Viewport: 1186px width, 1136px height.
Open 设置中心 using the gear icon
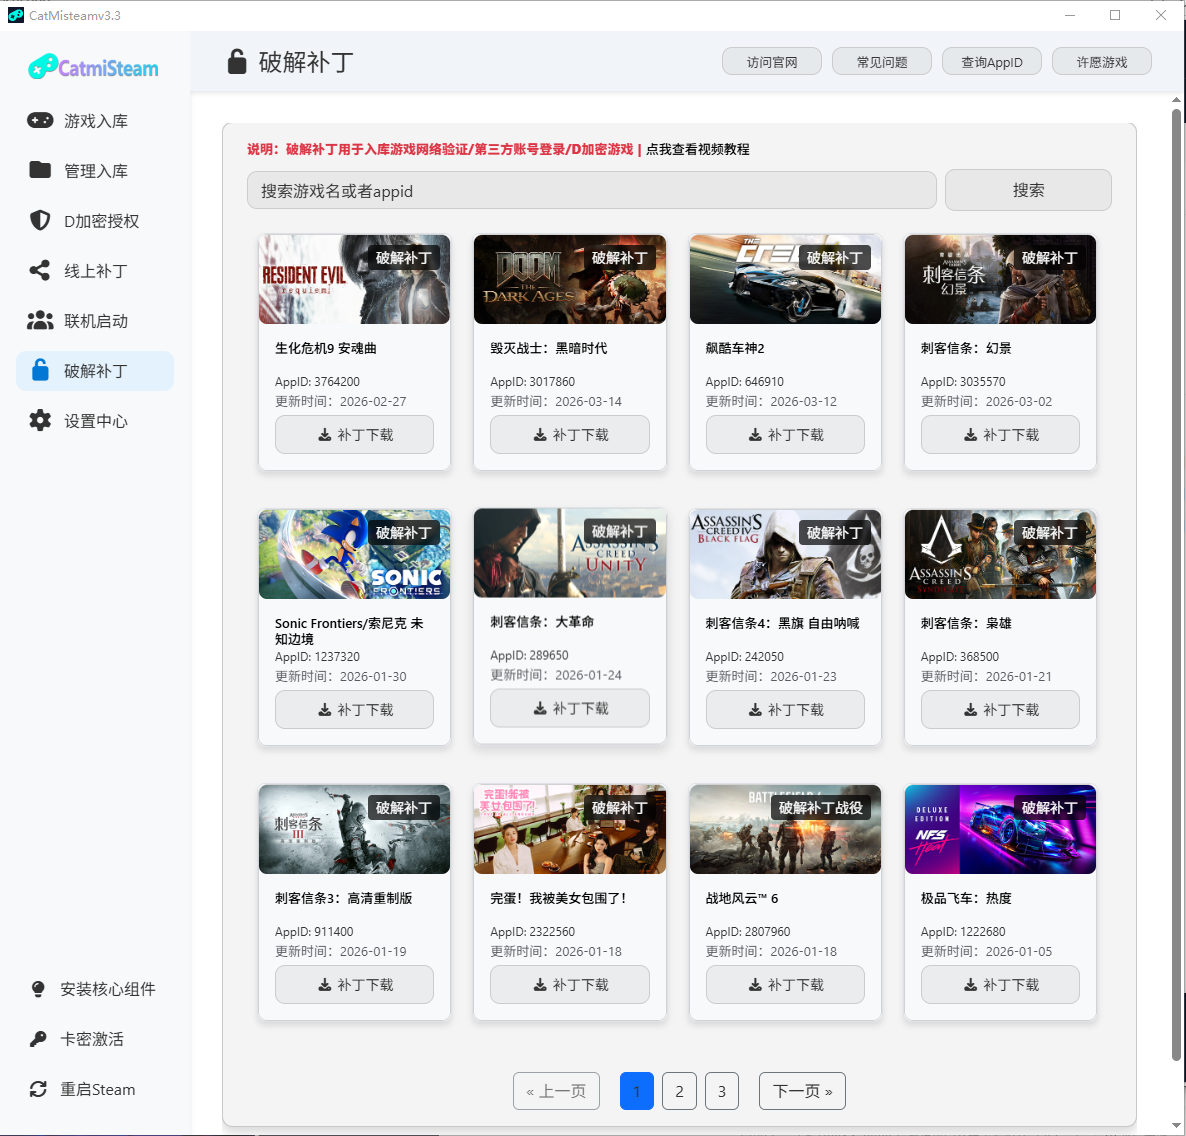pos(40,420)
